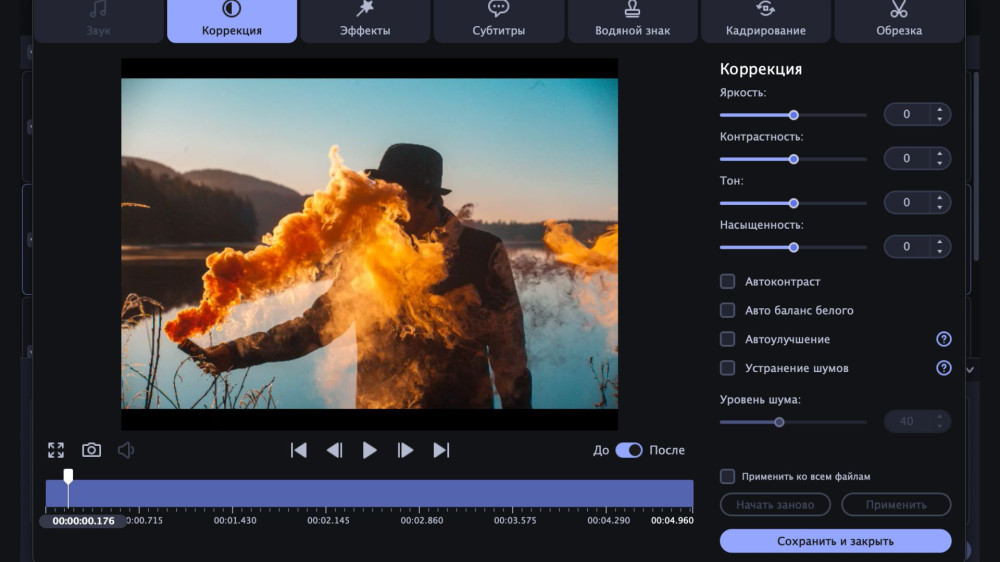This screenshot has height=562, width=1000.
Task: Open the Коррекция tab
Action: tap(232, 20)
